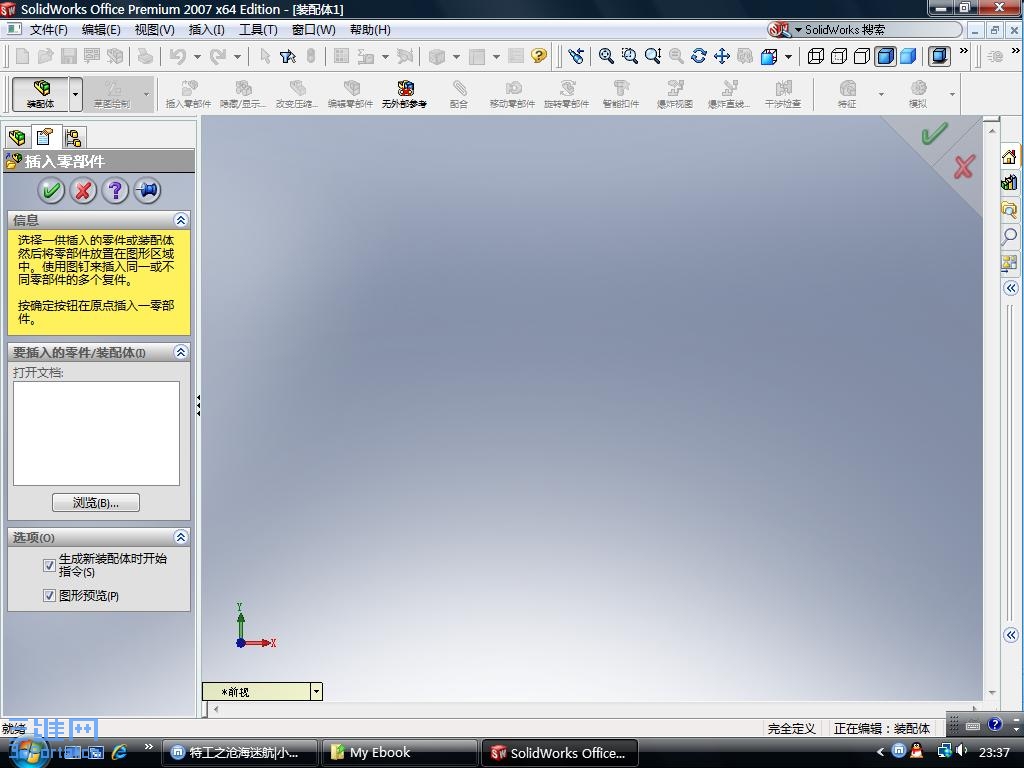Click the red X cancel in PropertyManager
This screenshot has width=1024, height=768.
[83, 191]
